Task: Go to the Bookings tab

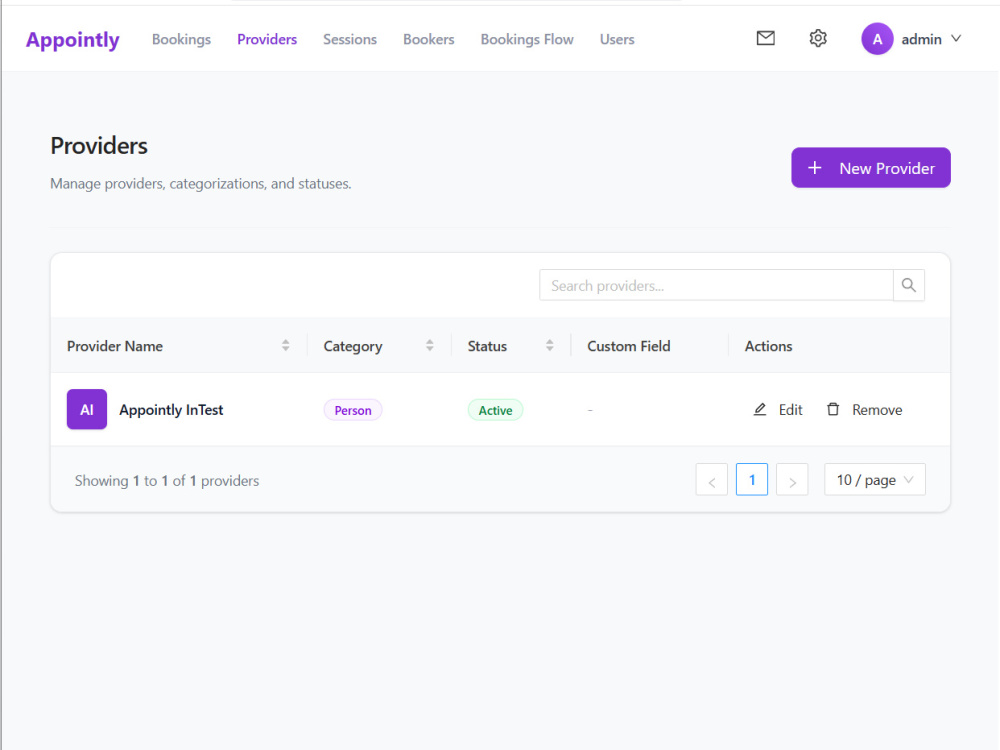Action: pyautogui.click(x=181, y=40)
